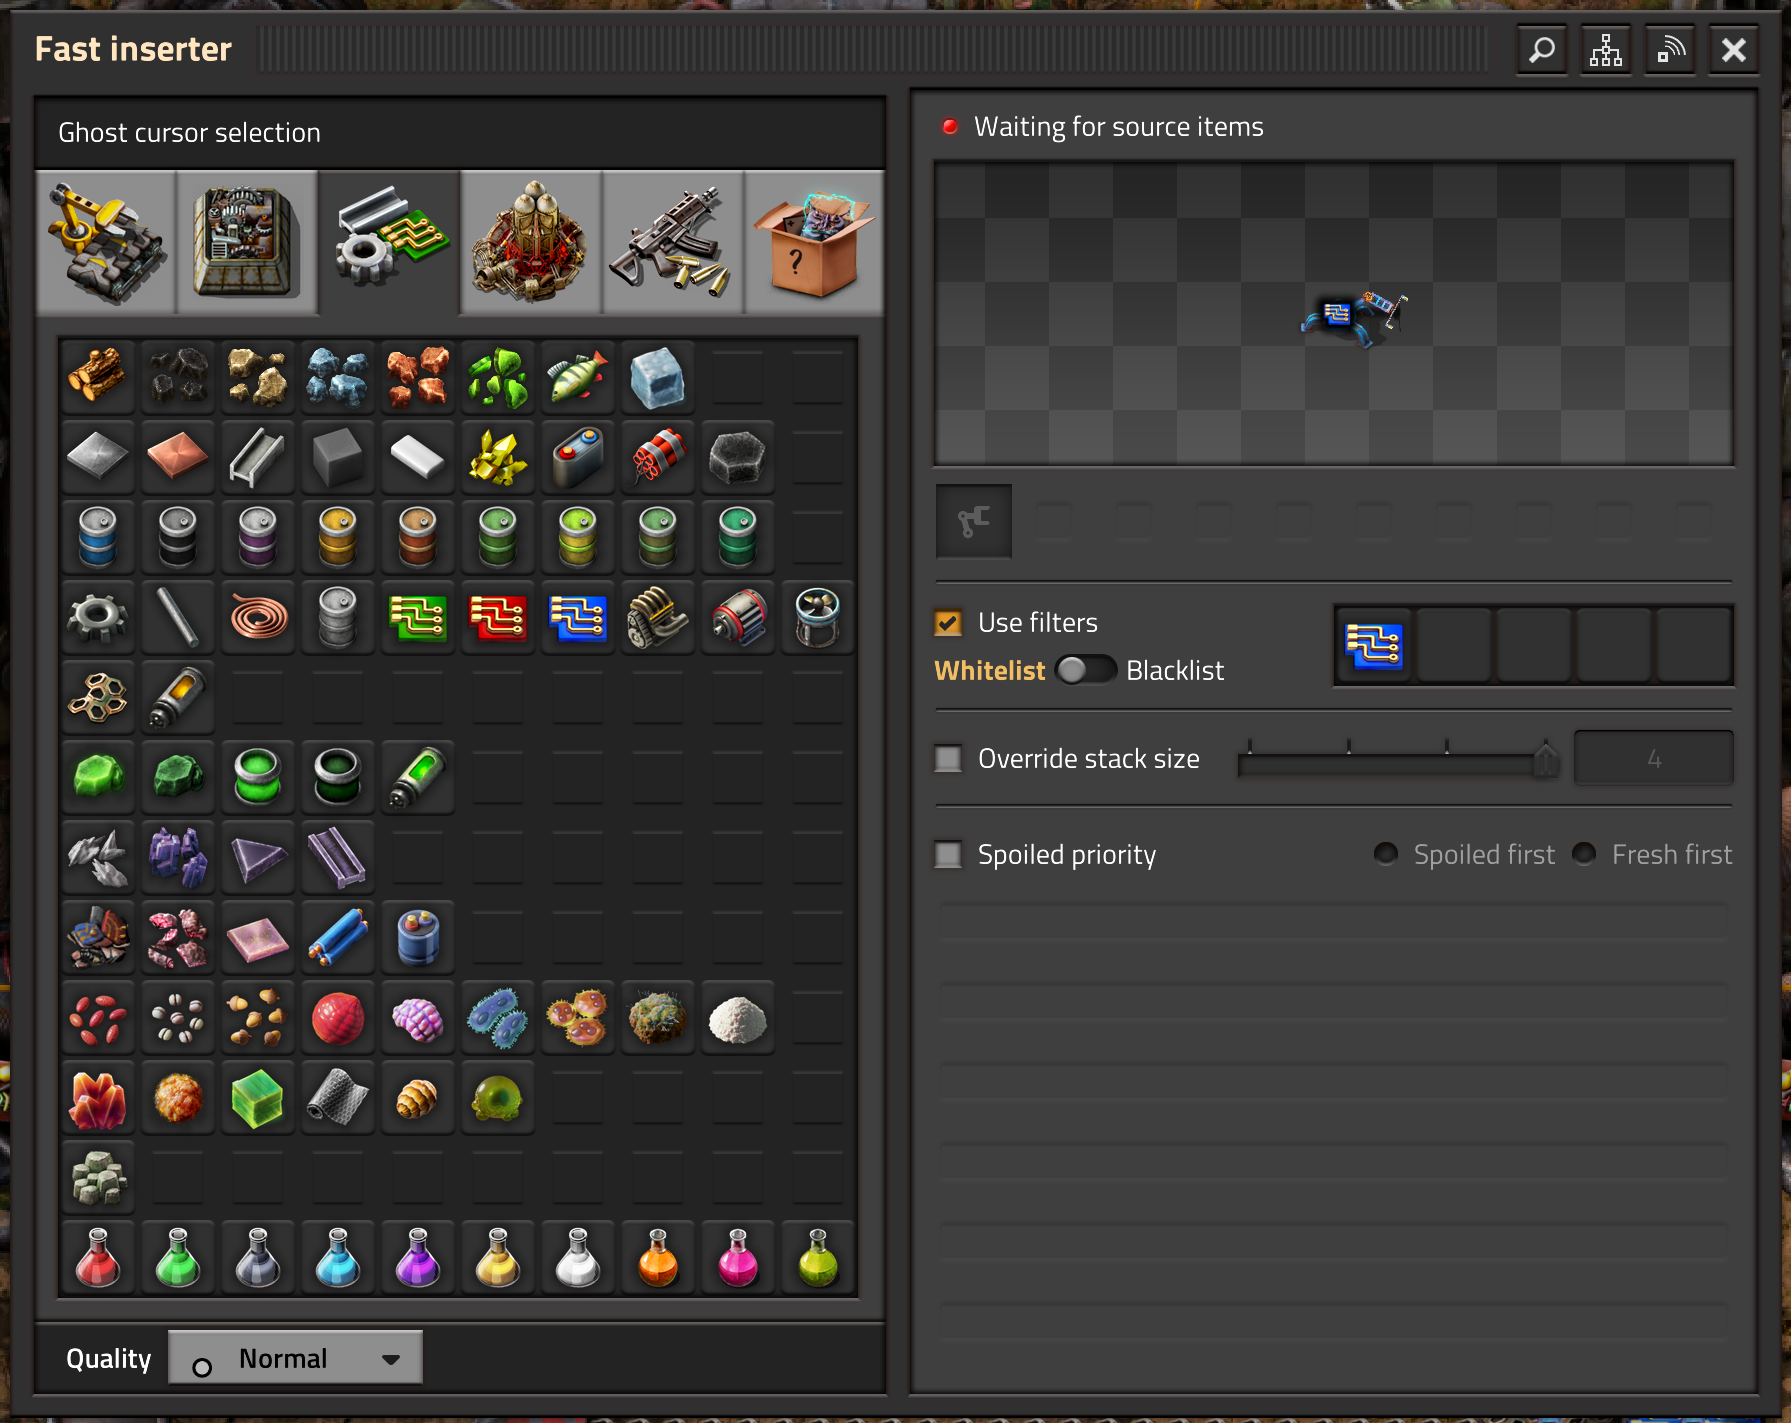The image size is (1791, 1423).
Task: Select the iron gear wheel
Action: (x=98, y=618)
